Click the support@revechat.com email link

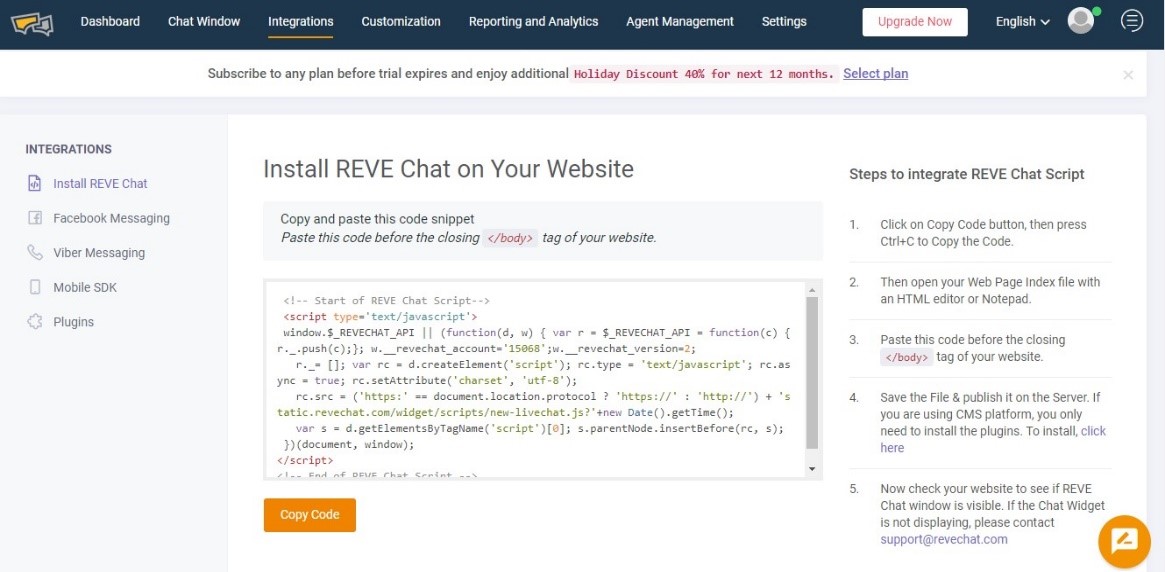pos(943,539)
